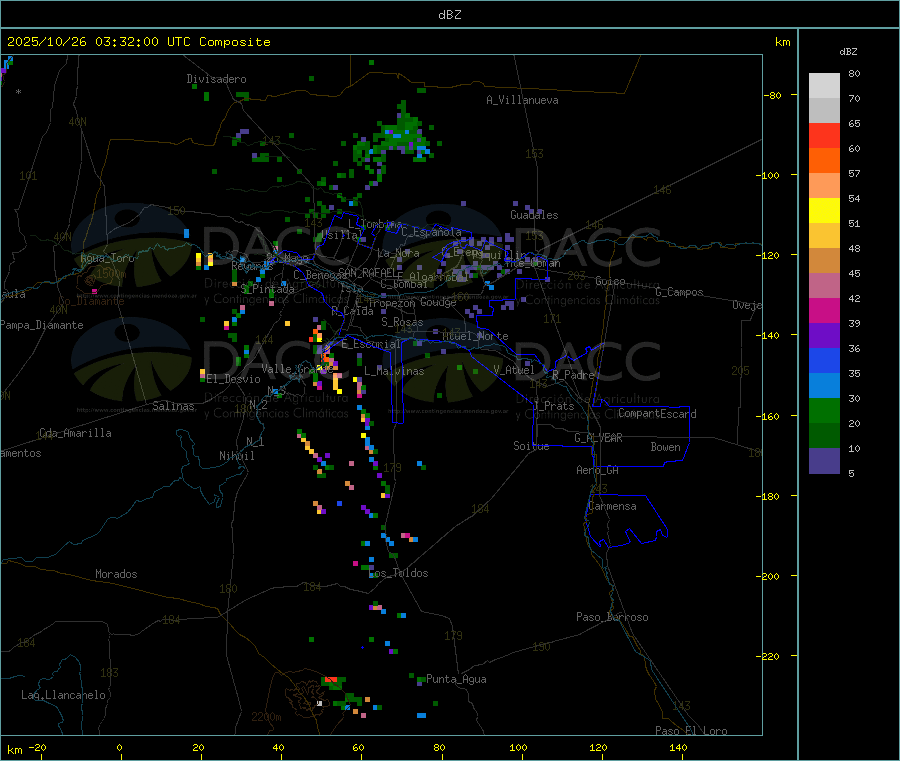The image size is (900, 761).
Task: Click the V_Atuel map label
Action: (514, 370)
